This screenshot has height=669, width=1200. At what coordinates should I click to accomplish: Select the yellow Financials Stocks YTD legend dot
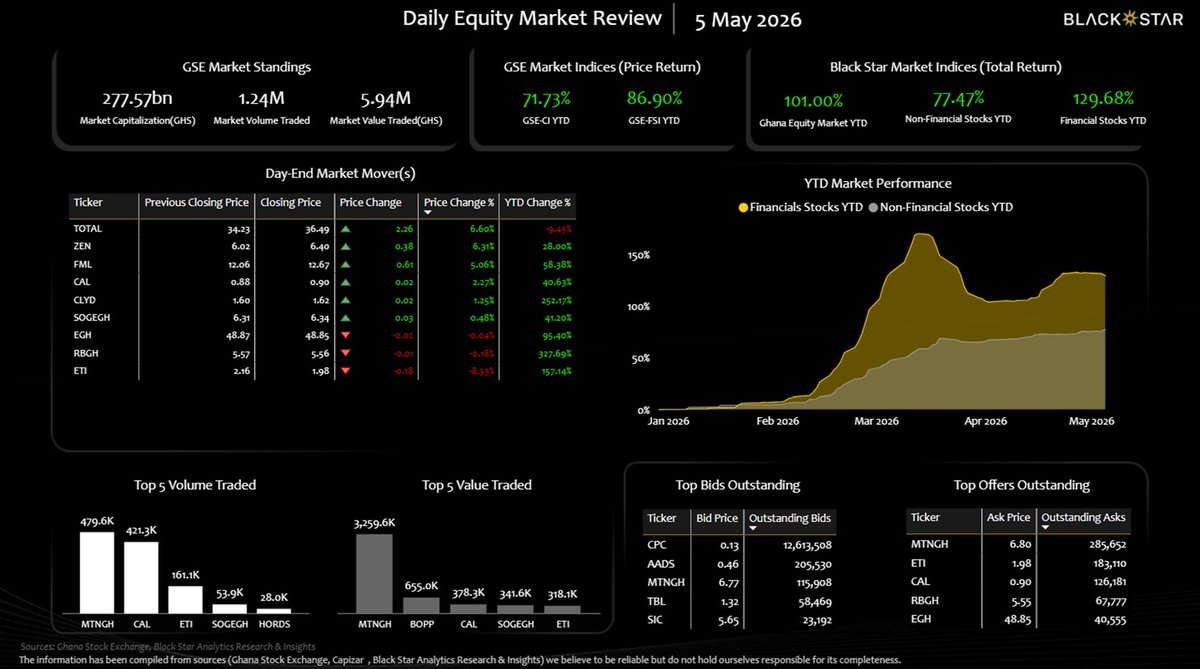coord(743,207)
